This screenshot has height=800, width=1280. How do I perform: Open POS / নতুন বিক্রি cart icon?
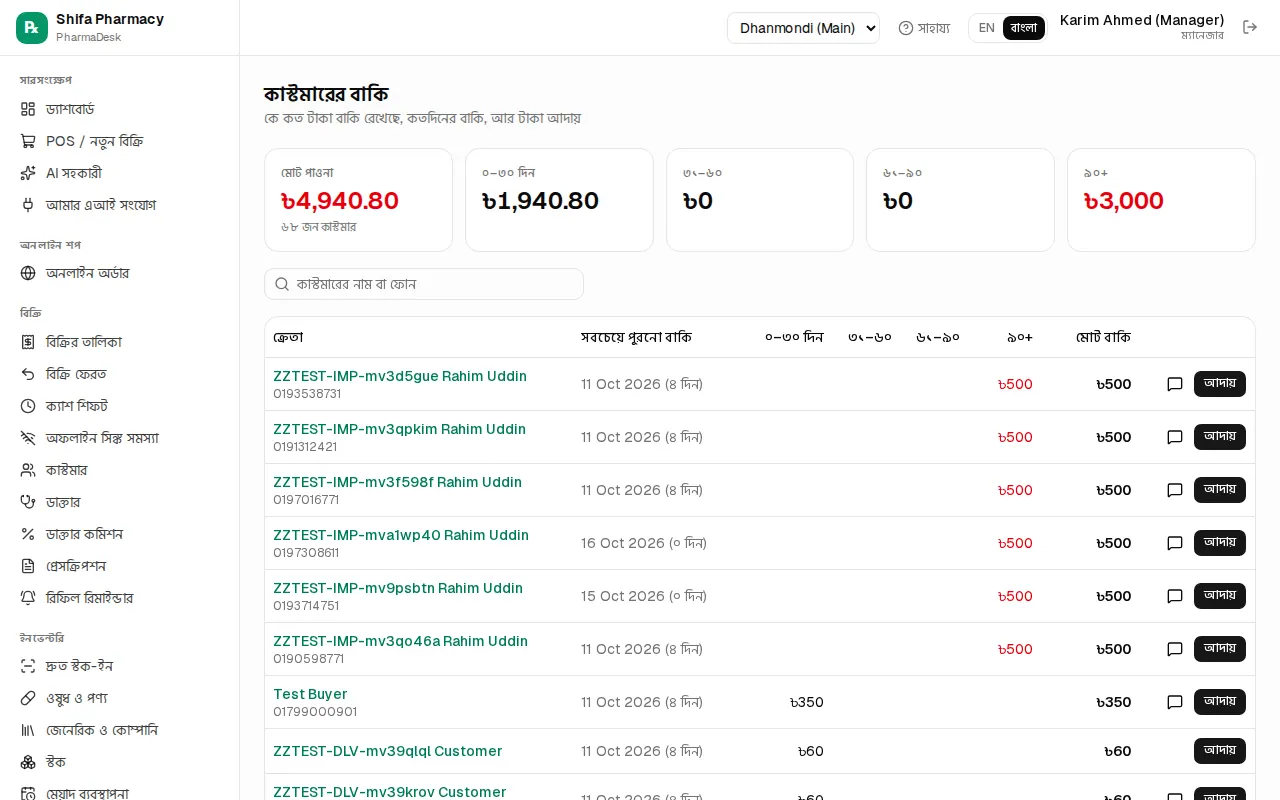click(28, 141)
